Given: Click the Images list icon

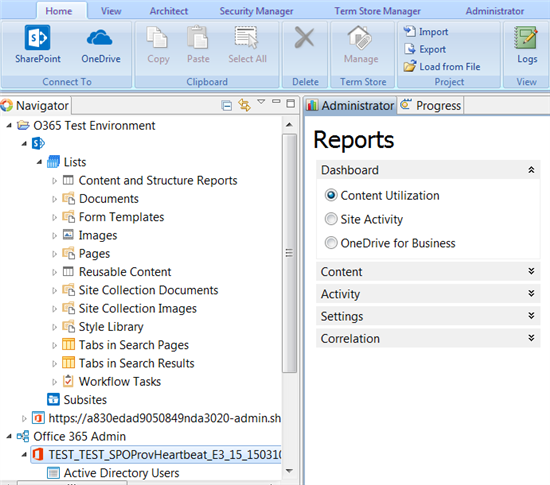Looking at the screenshot, I should point(68,234).
